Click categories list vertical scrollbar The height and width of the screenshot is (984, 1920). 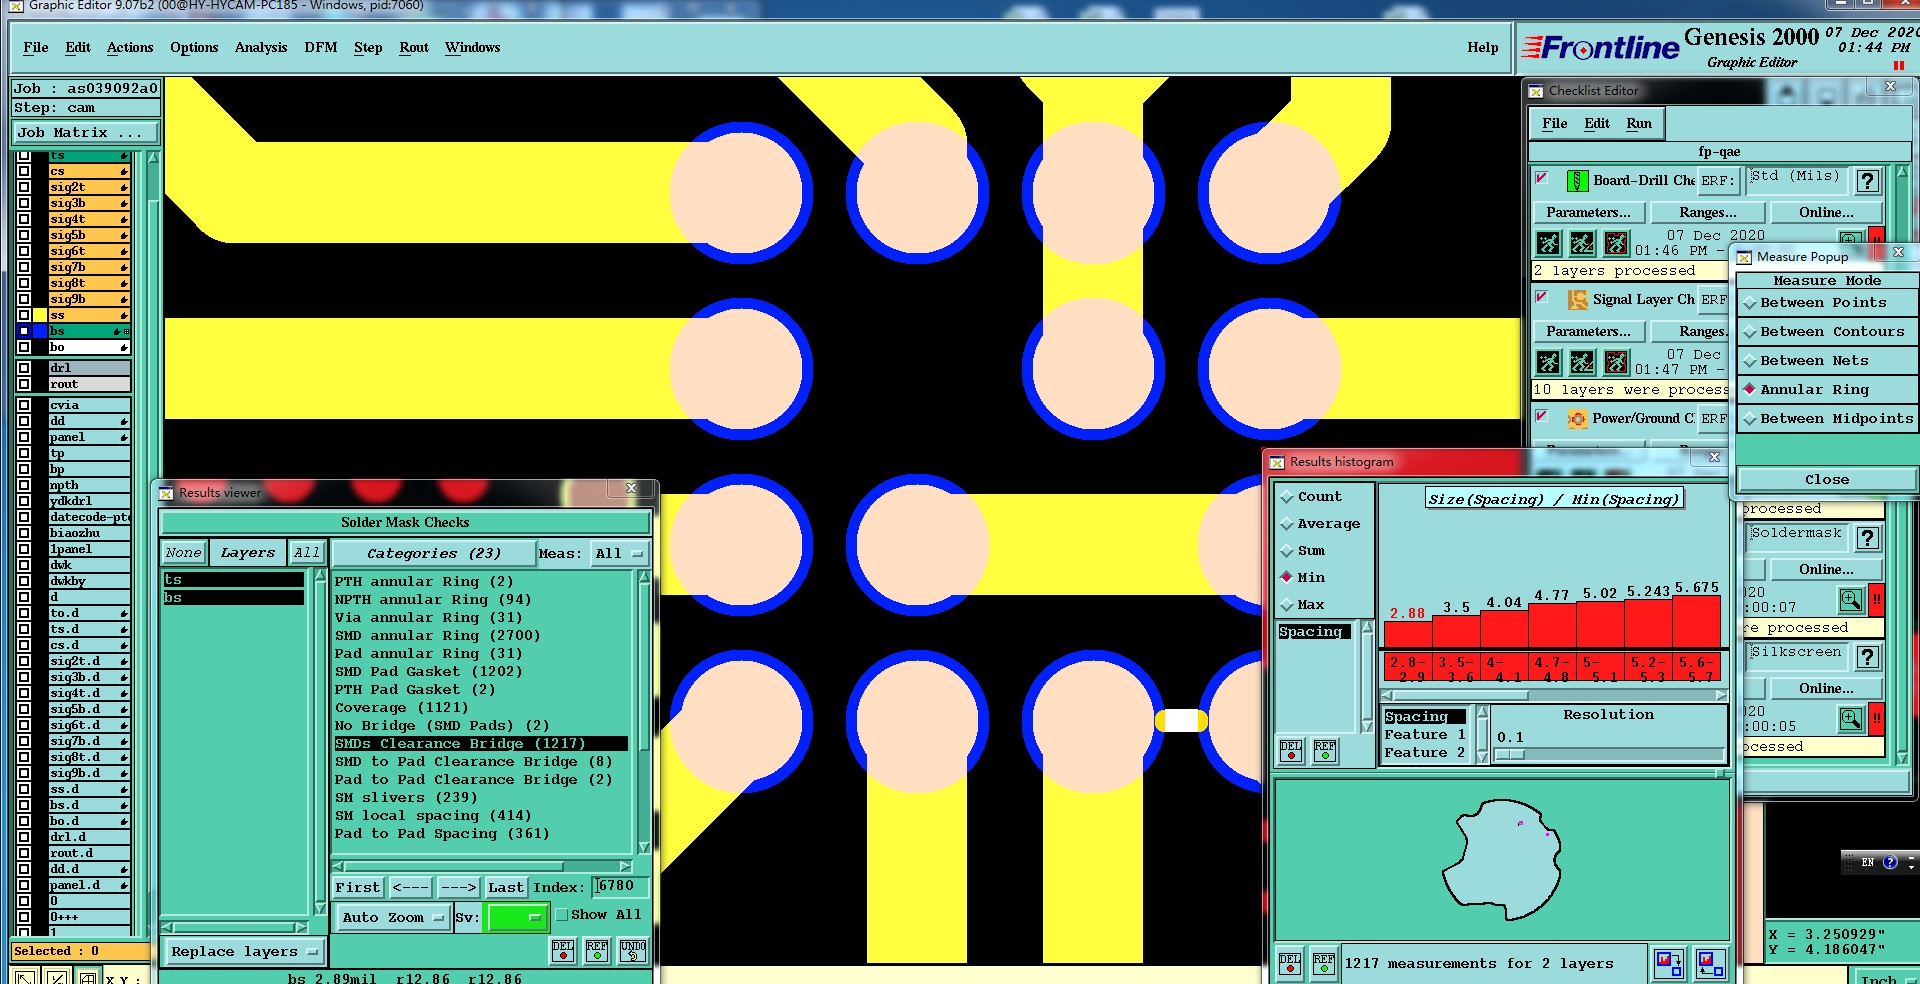pyautogui.click(x=643, y=712)
